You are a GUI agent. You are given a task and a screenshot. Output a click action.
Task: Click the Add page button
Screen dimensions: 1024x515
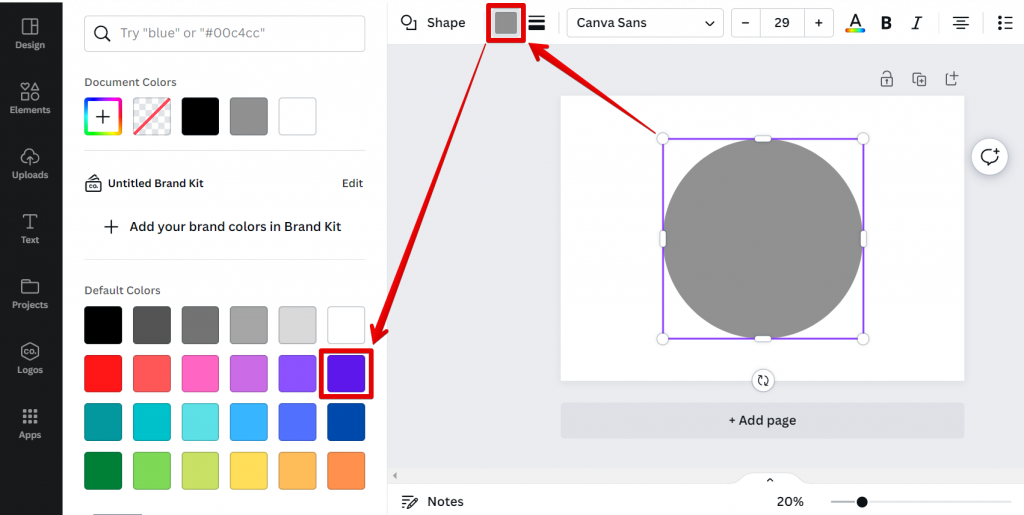point(762,420)
